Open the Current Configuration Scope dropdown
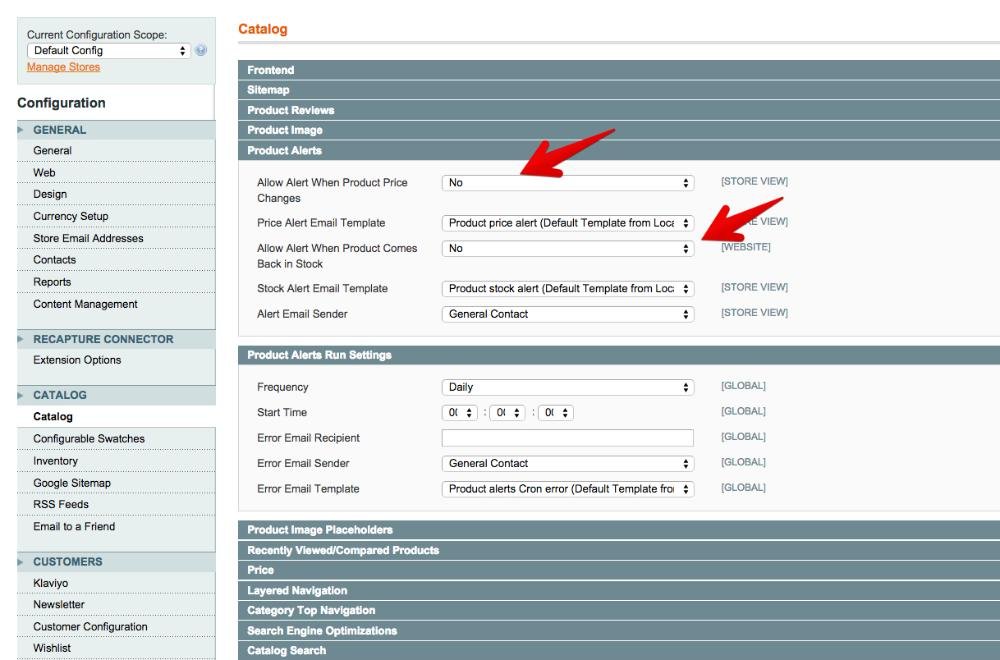The height and width of the screenshot is (660, 1000). pos(109,51)
